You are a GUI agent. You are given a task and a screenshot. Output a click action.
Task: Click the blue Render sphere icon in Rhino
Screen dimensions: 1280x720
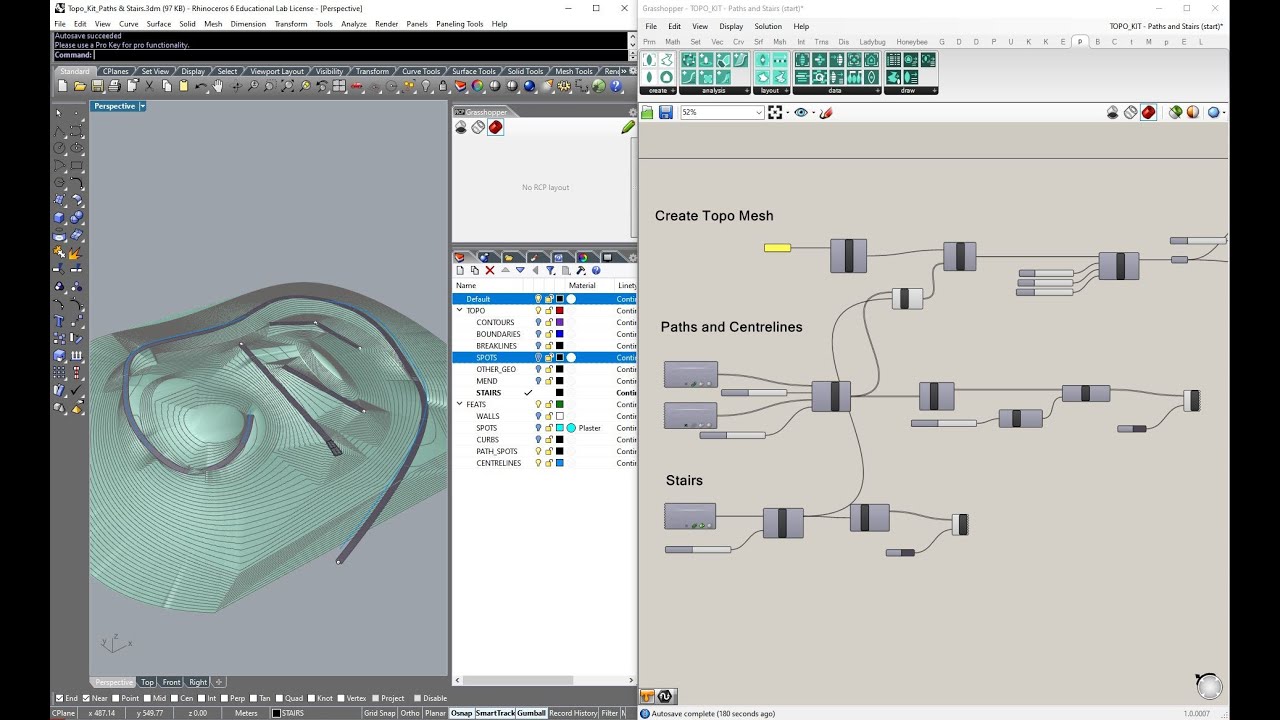(x=529, y=87)
